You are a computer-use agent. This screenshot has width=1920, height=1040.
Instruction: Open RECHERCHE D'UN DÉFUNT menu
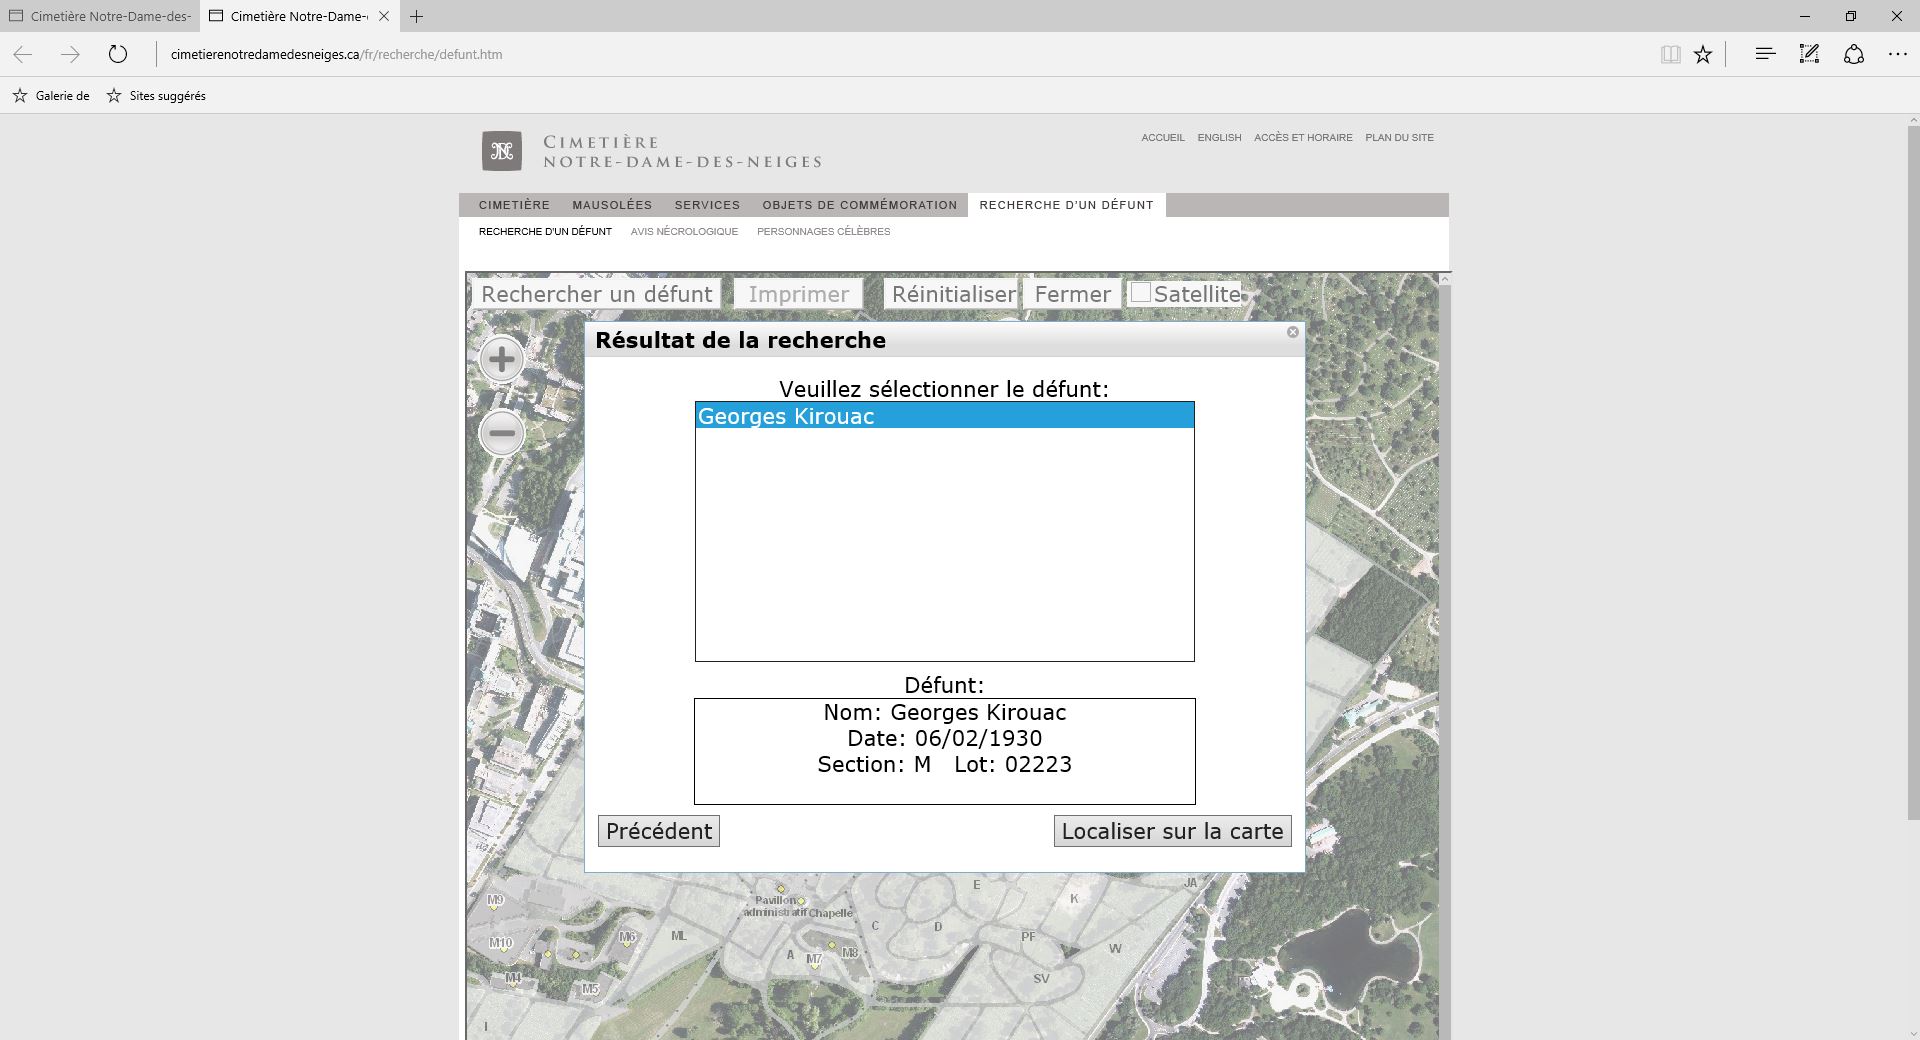pos(1067,205)
